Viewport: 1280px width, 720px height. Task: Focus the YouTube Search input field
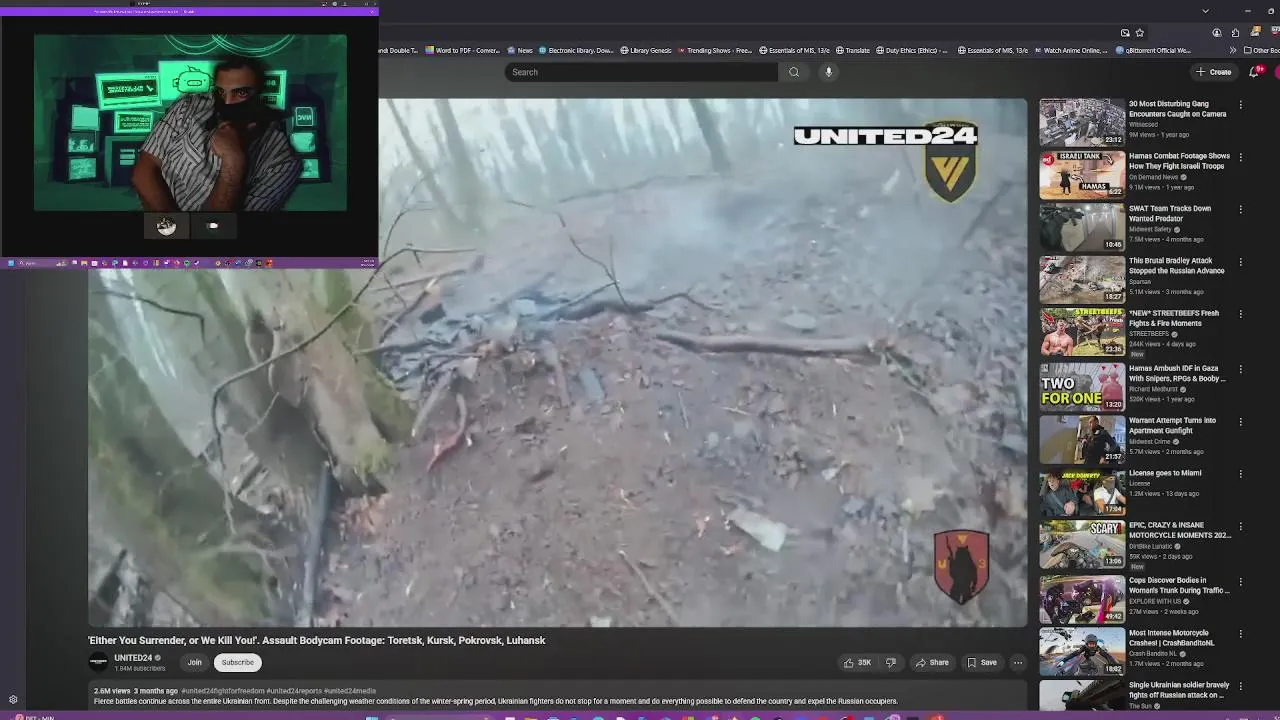click(641, 72)
